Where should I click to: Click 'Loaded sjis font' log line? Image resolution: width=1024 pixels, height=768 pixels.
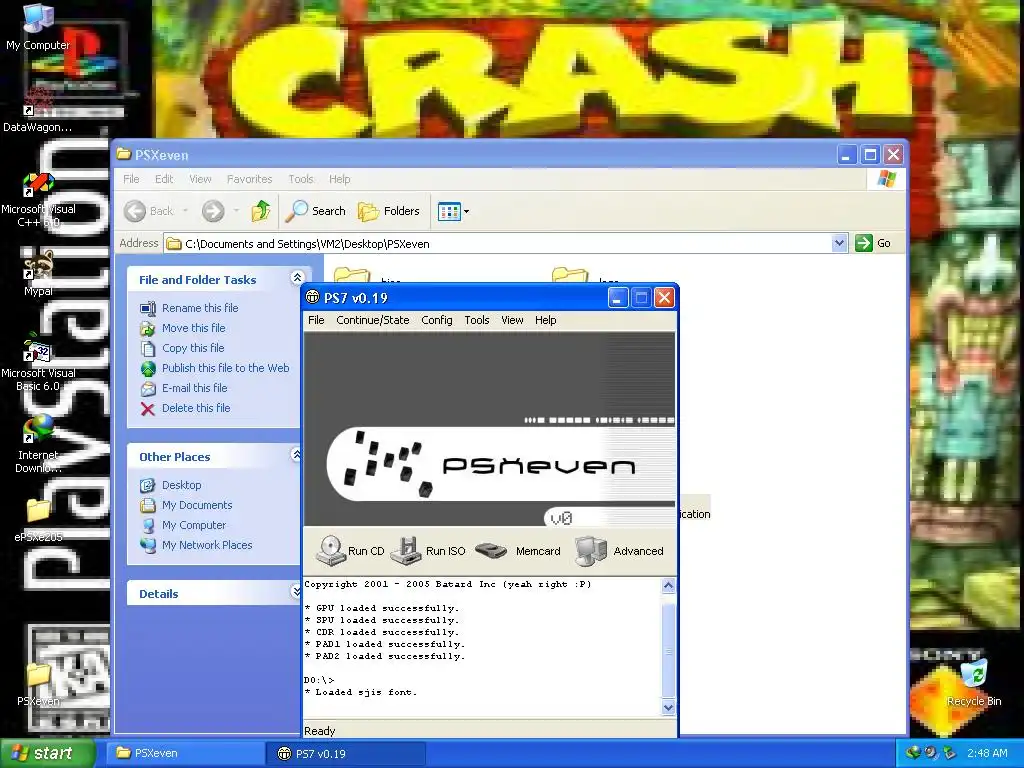pyautogui.click(x=360, y=692)
